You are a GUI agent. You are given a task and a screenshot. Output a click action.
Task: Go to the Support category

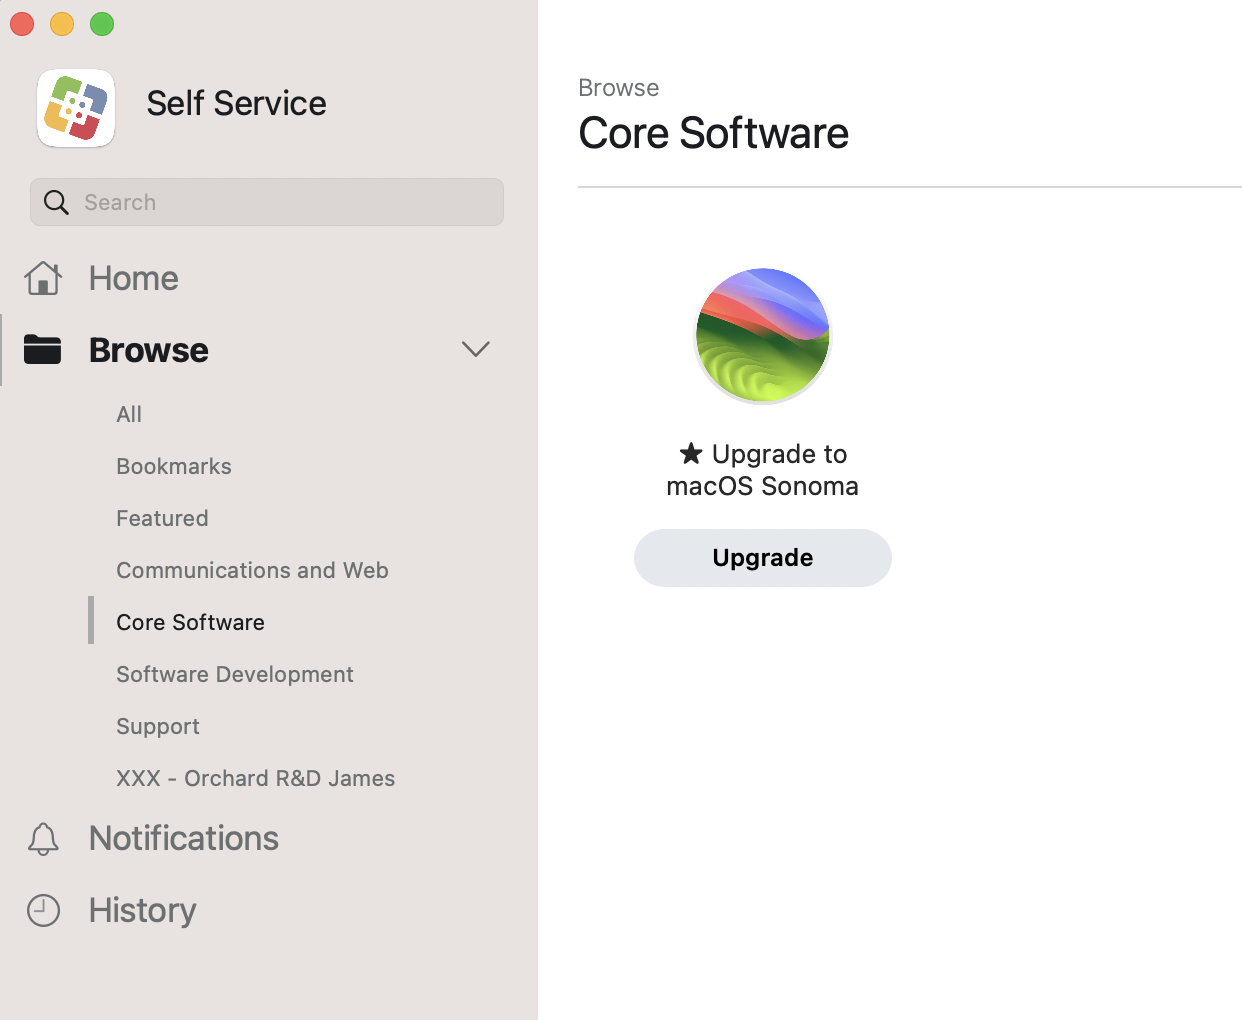tap(158, 726)
